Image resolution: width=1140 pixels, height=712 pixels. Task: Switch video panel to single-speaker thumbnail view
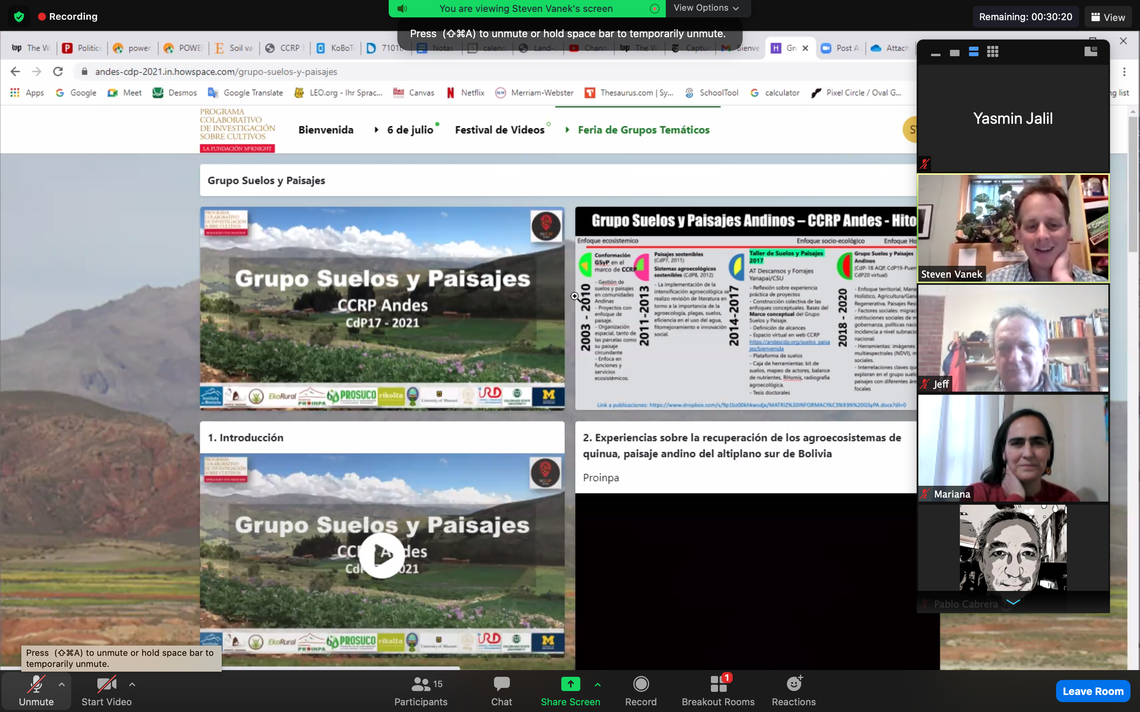click(954, 52)
